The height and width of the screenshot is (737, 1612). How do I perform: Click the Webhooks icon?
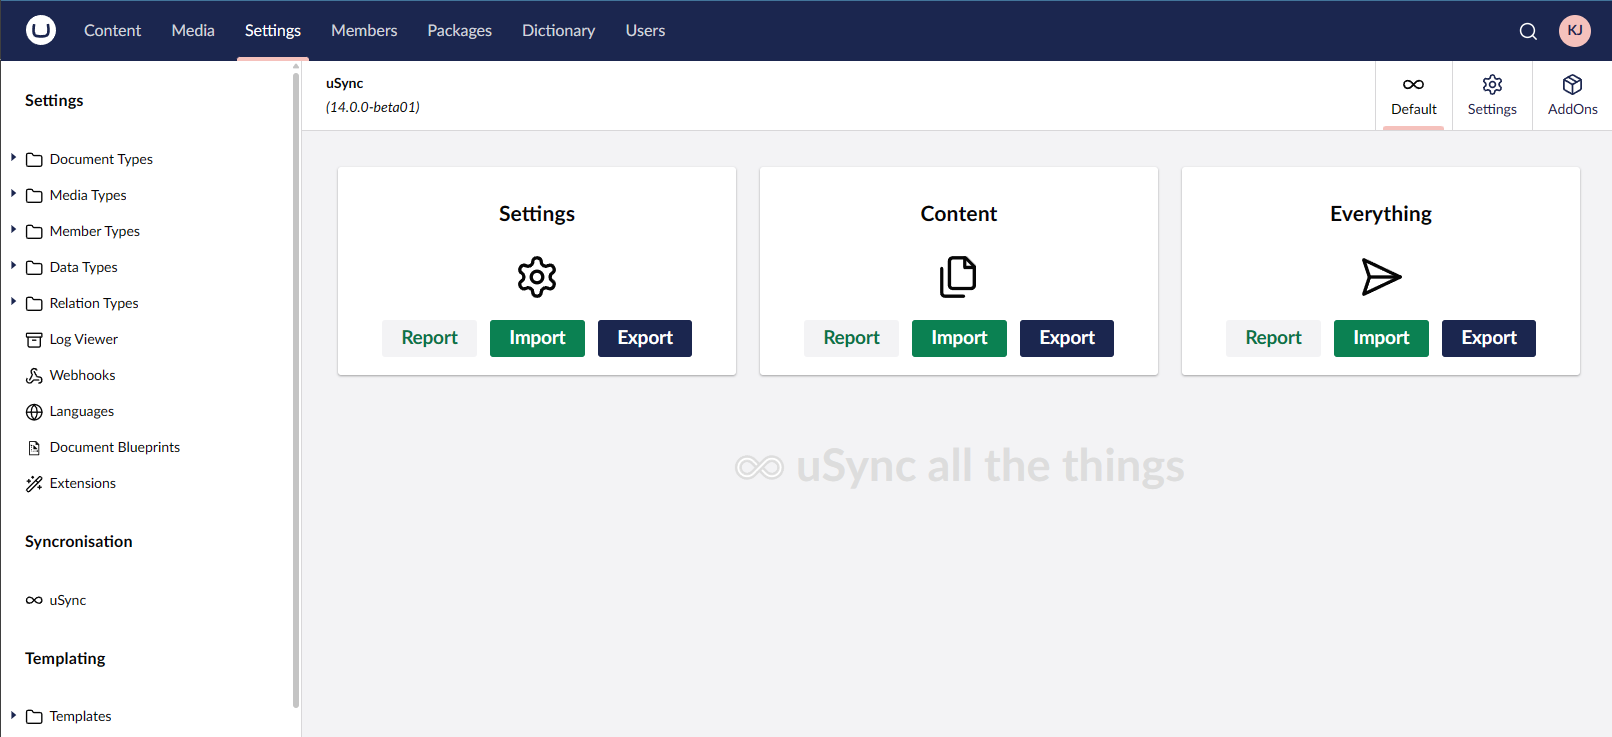pyautogui.click(x=34, y=376)
